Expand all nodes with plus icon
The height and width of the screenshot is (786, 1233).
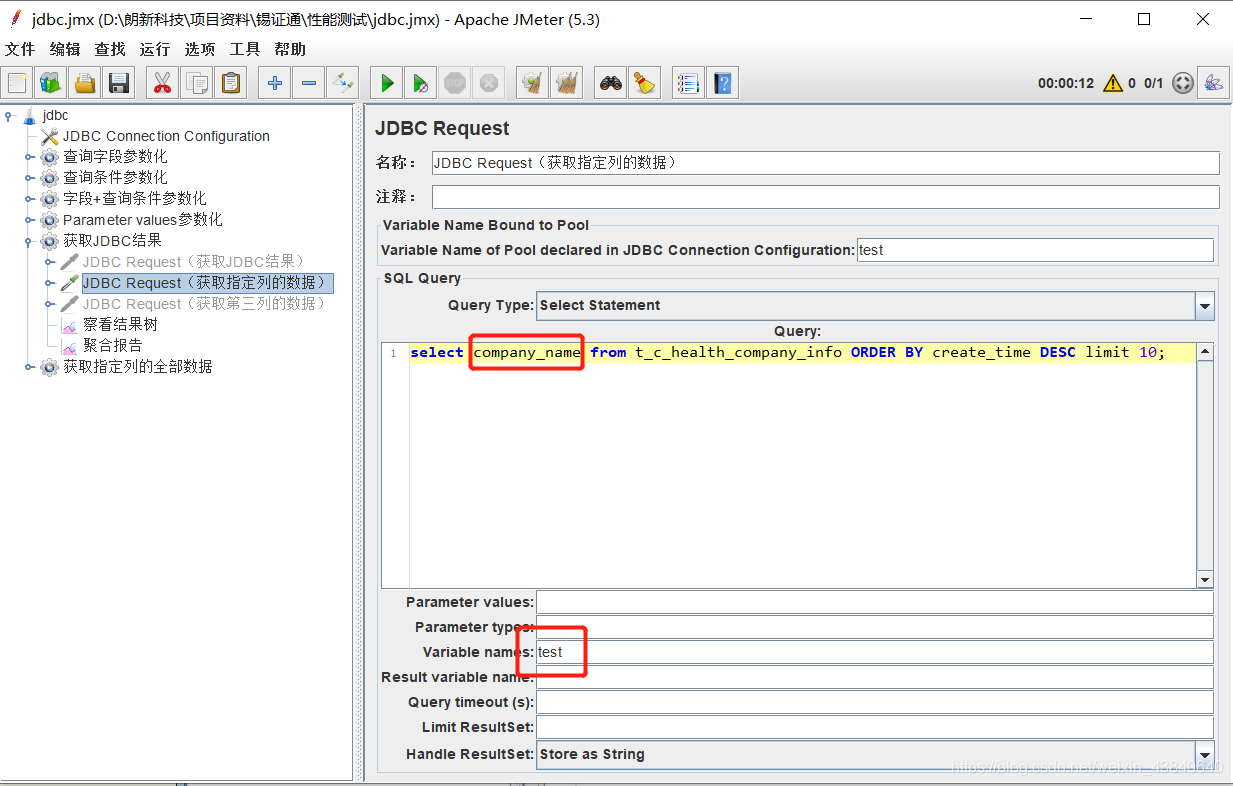point(274,83)
